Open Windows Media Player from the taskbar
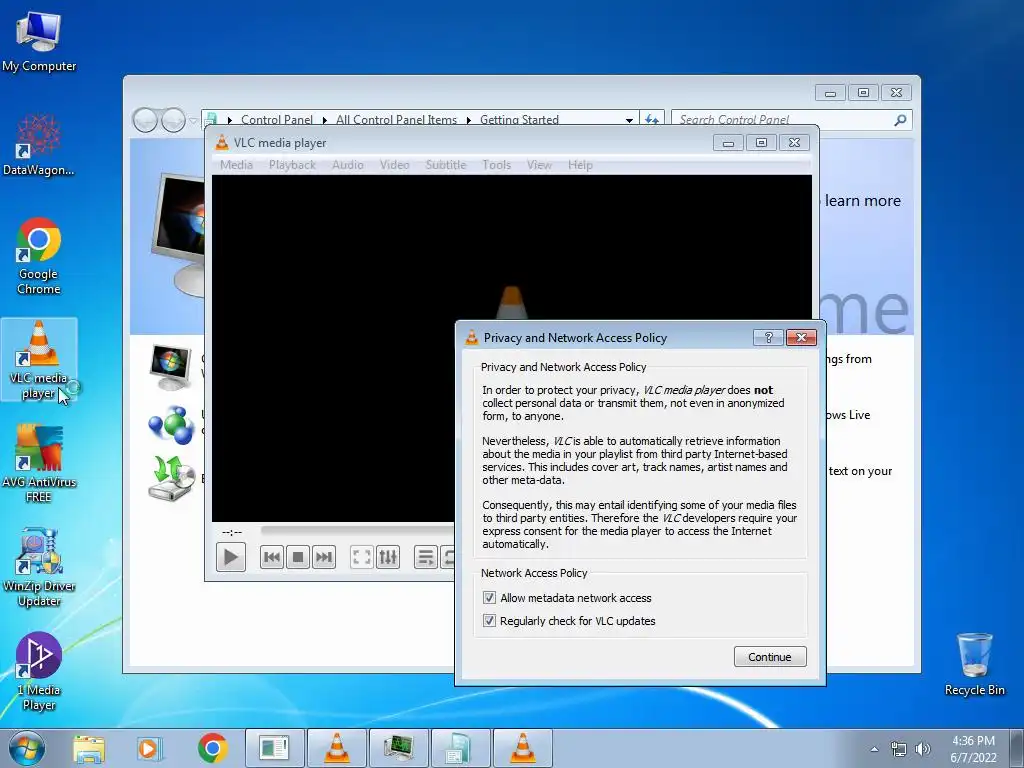 click(149, 748)
